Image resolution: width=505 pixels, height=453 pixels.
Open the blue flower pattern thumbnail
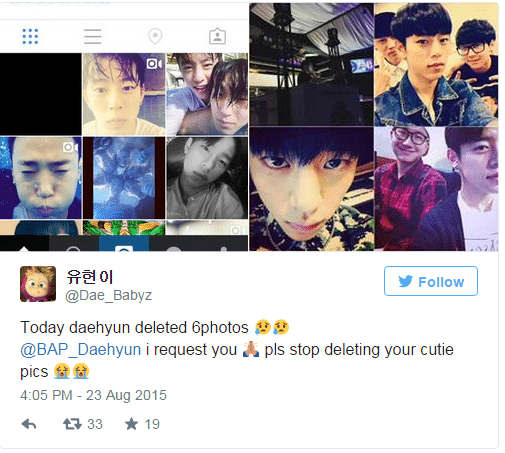click(x=124, y=178)
